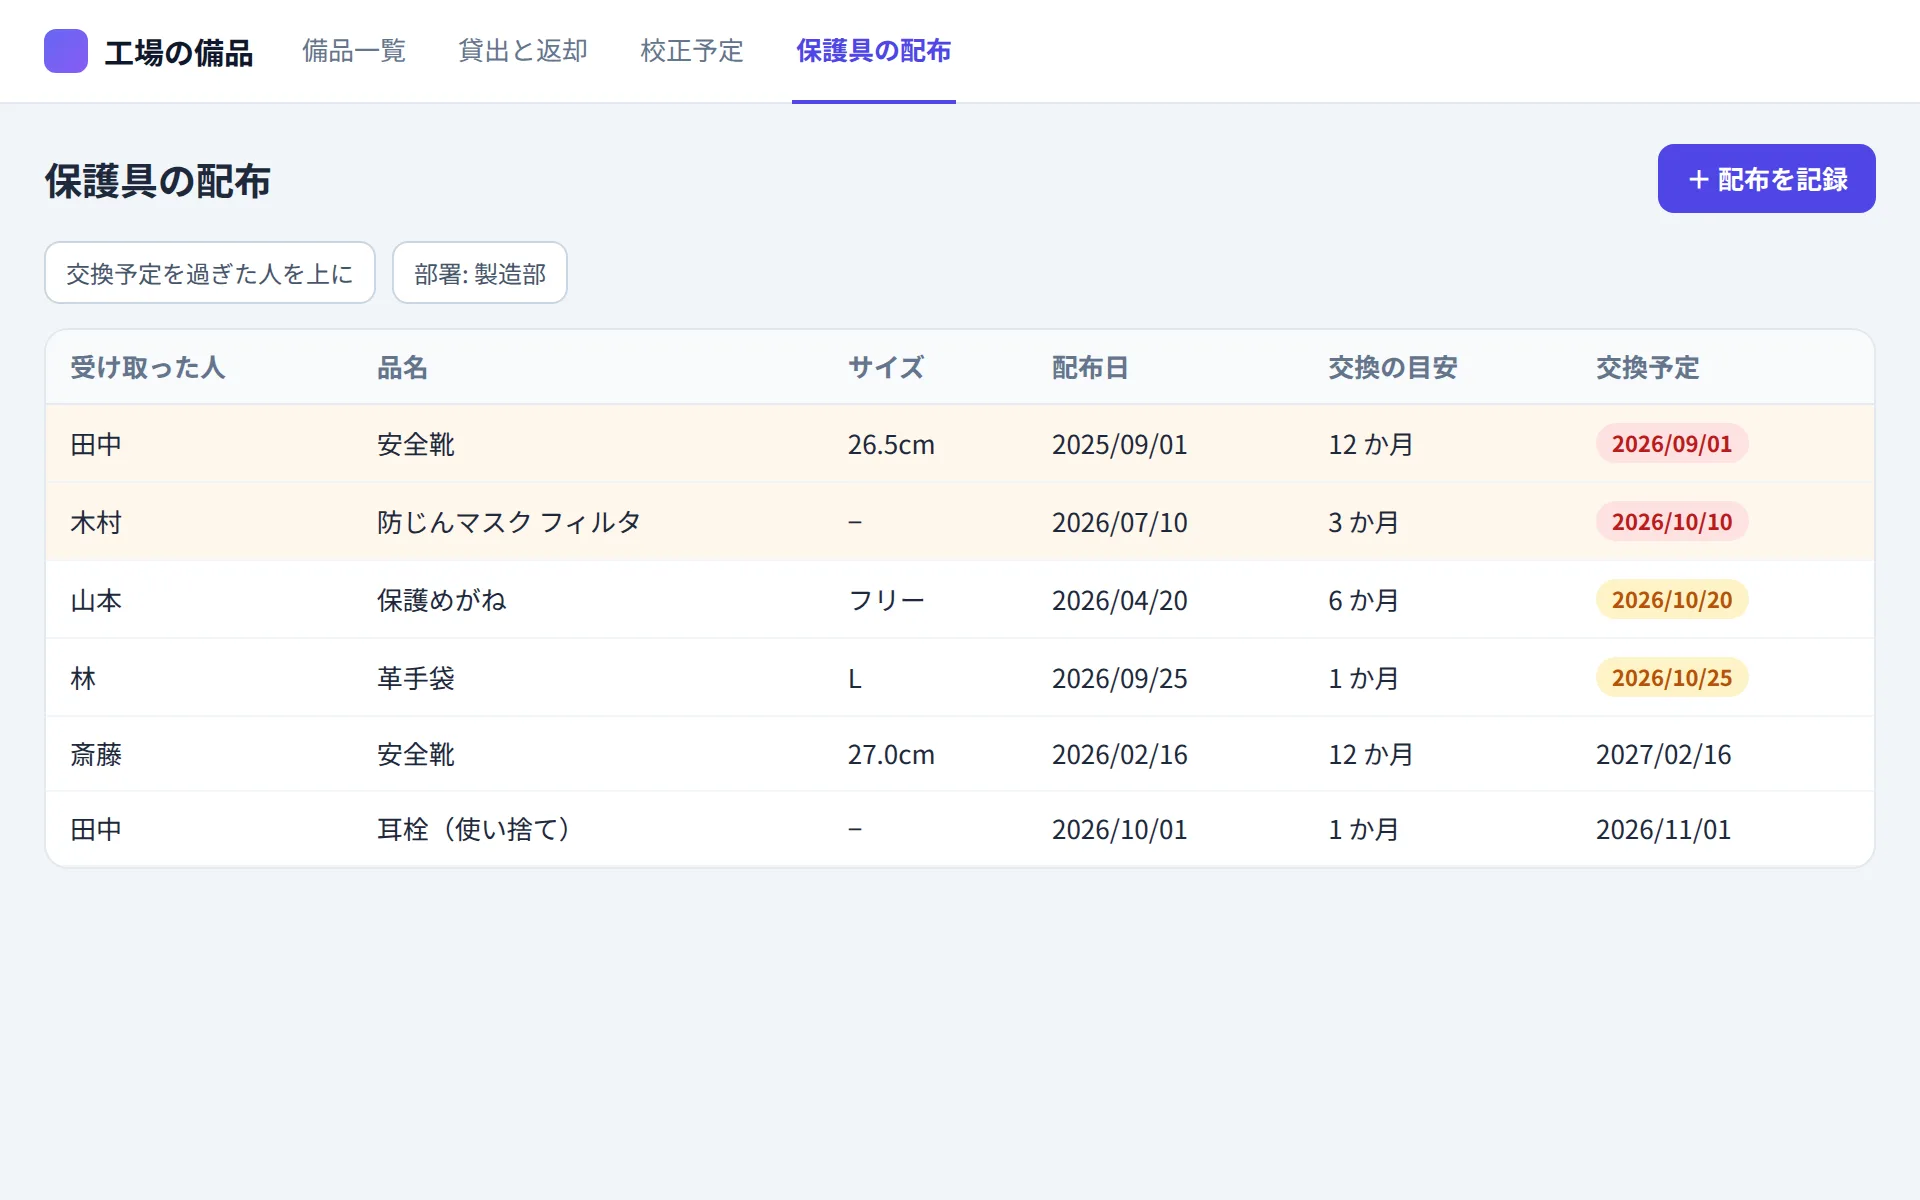Viewport: 1920px width, 1200px height.
Task: Click 耳栓（使い捨て）item name
Action: coord(474,830)
